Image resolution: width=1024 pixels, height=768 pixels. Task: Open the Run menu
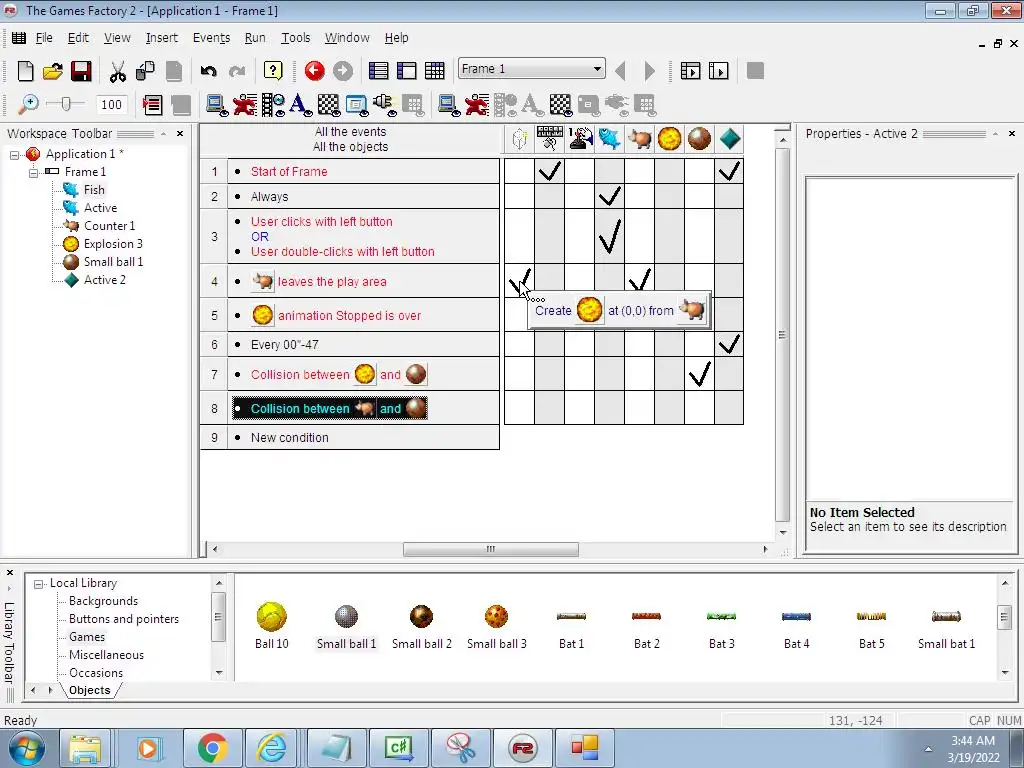[255, 38]
